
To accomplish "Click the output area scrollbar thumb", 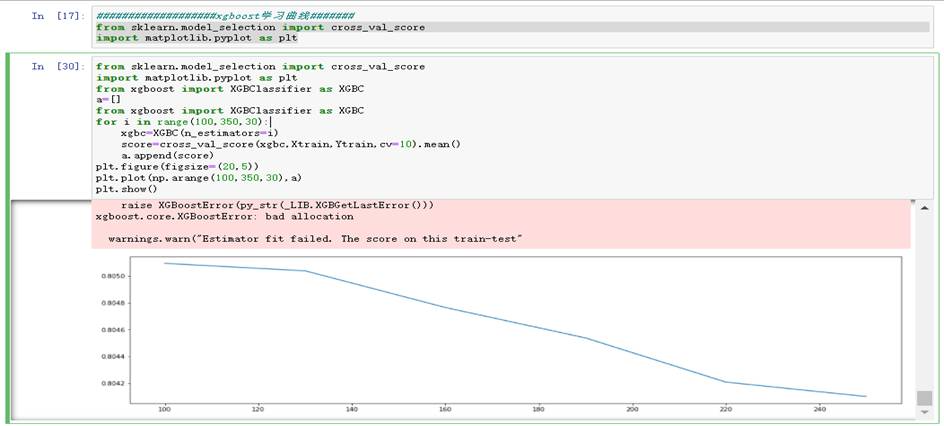I will coord(924,398).
